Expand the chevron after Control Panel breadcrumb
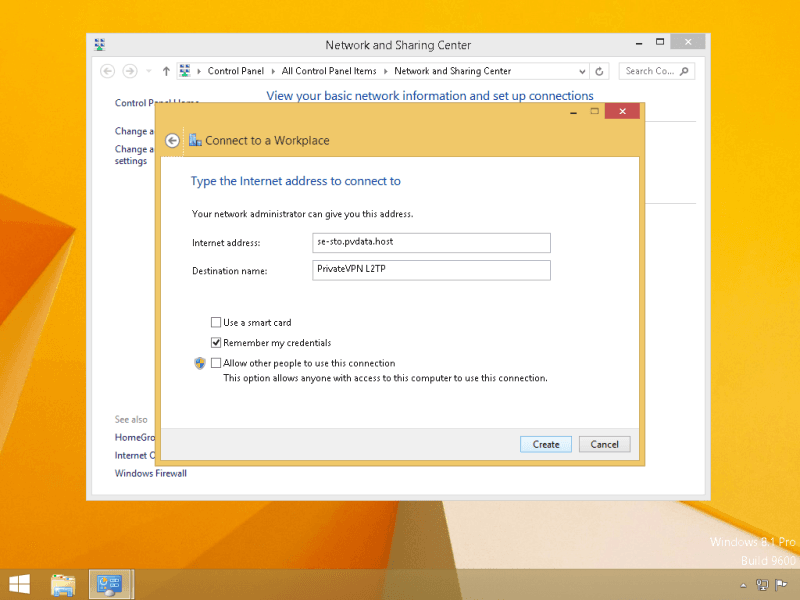800x600 pixels. (x=274, y=71)
